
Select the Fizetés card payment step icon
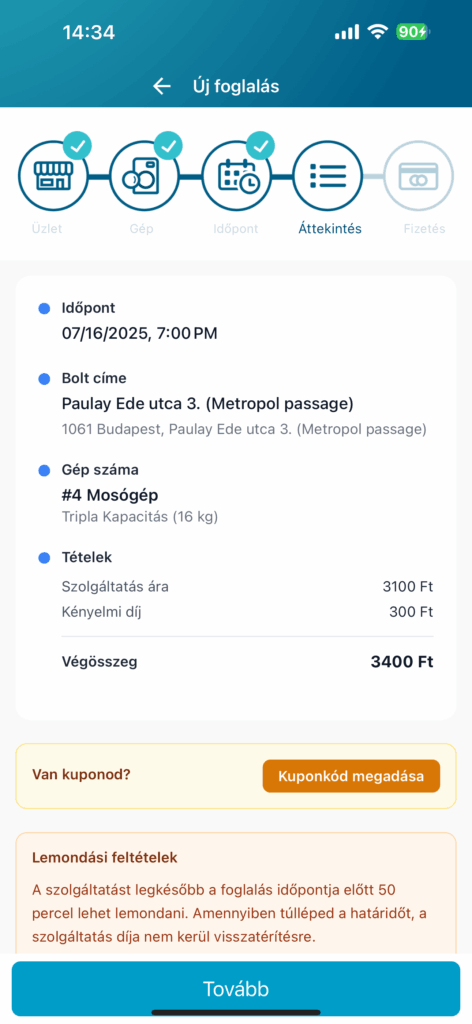[418, 176]
